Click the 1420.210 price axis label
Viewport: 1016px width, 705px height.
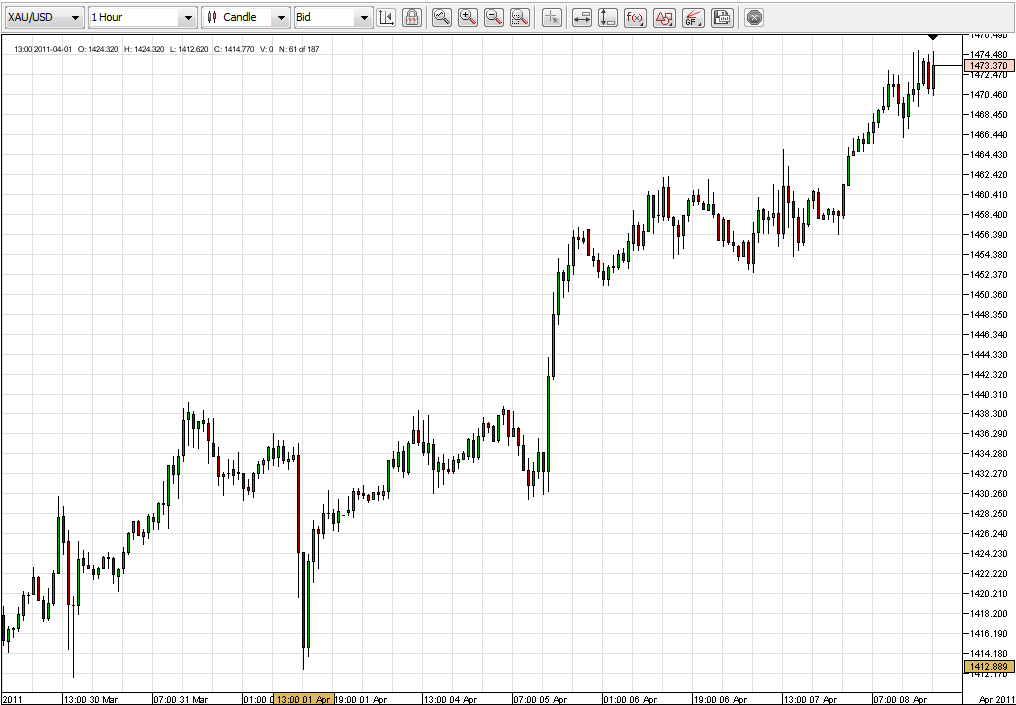click(x=989, y=594)
